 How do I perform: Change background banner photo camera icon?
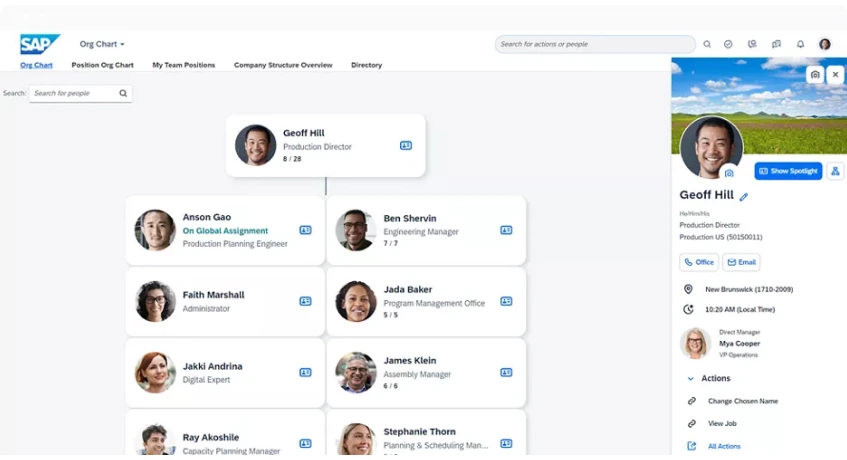[x=815, y=75]
